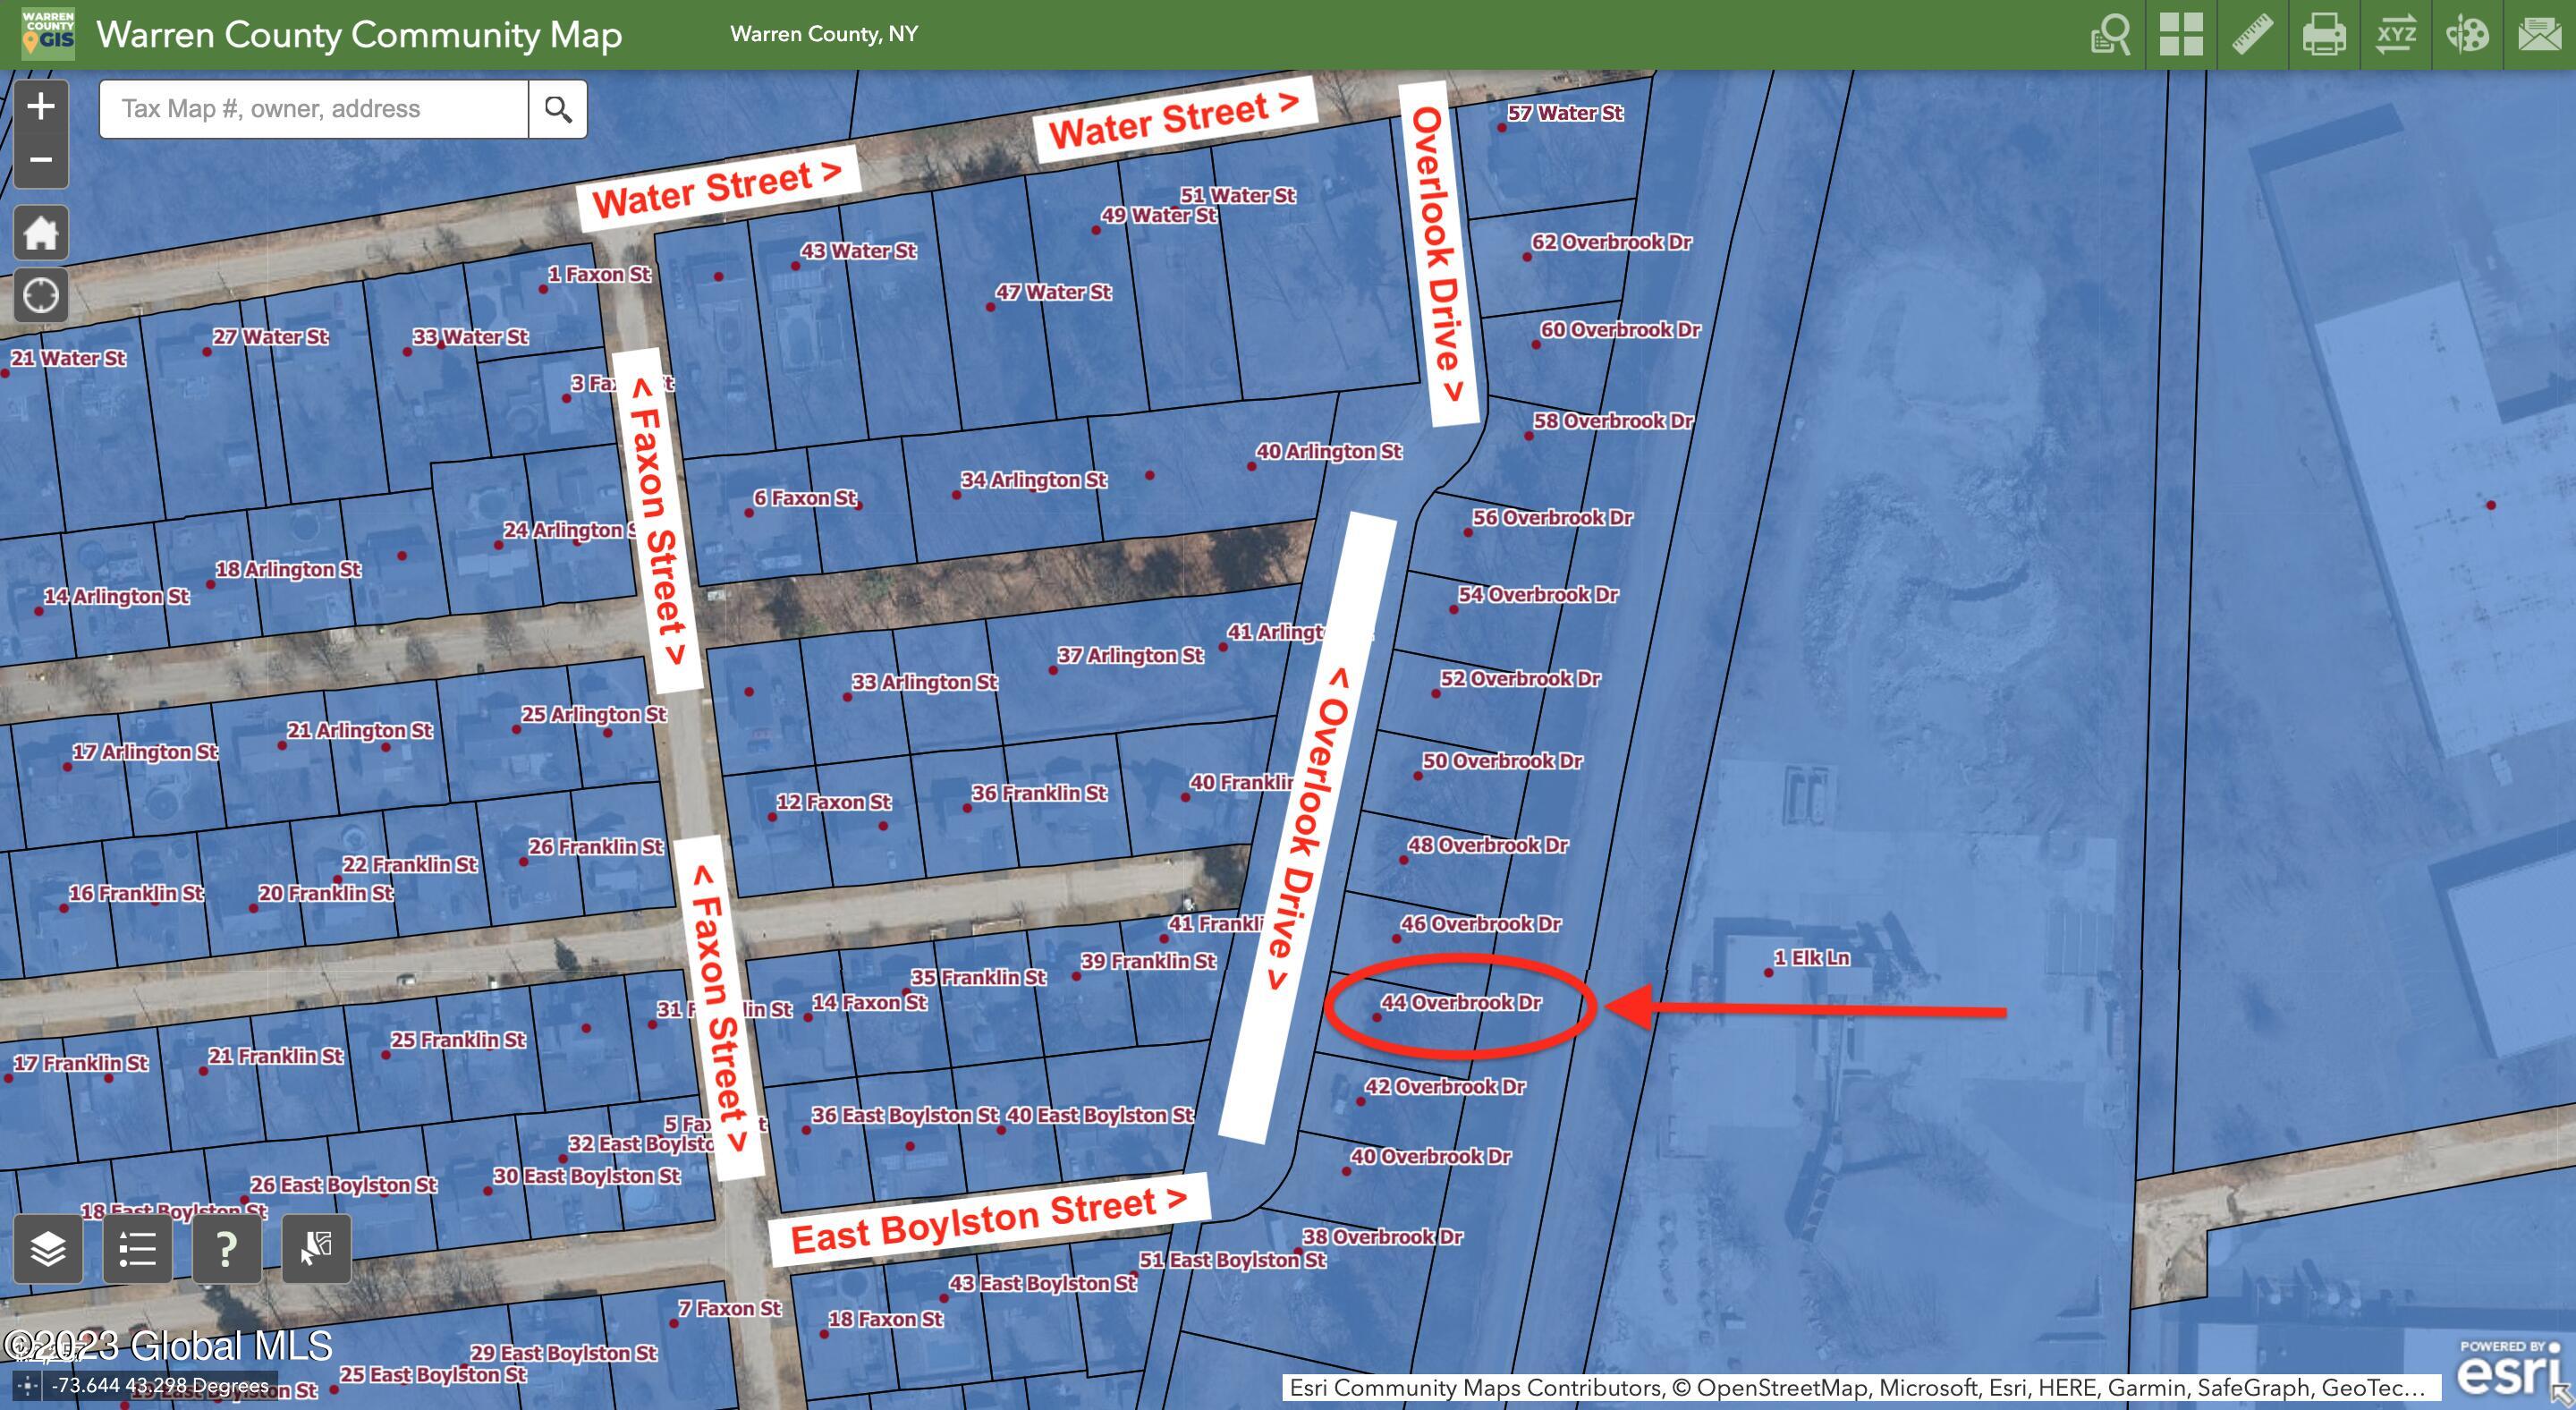The image size is (2576, 1410).
Task: Open the question mark help widget
Action: tap(226, 1248)
